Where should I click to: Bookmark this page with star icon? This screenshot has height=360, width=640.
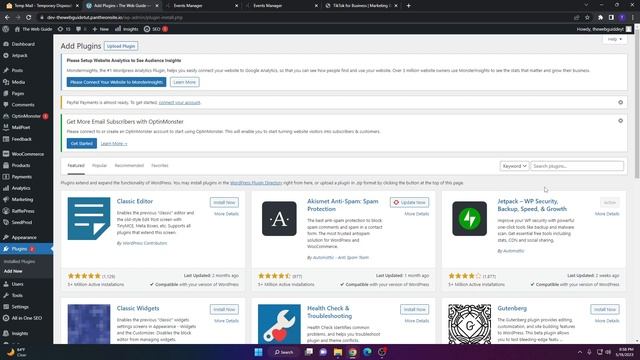coord(587,18)
